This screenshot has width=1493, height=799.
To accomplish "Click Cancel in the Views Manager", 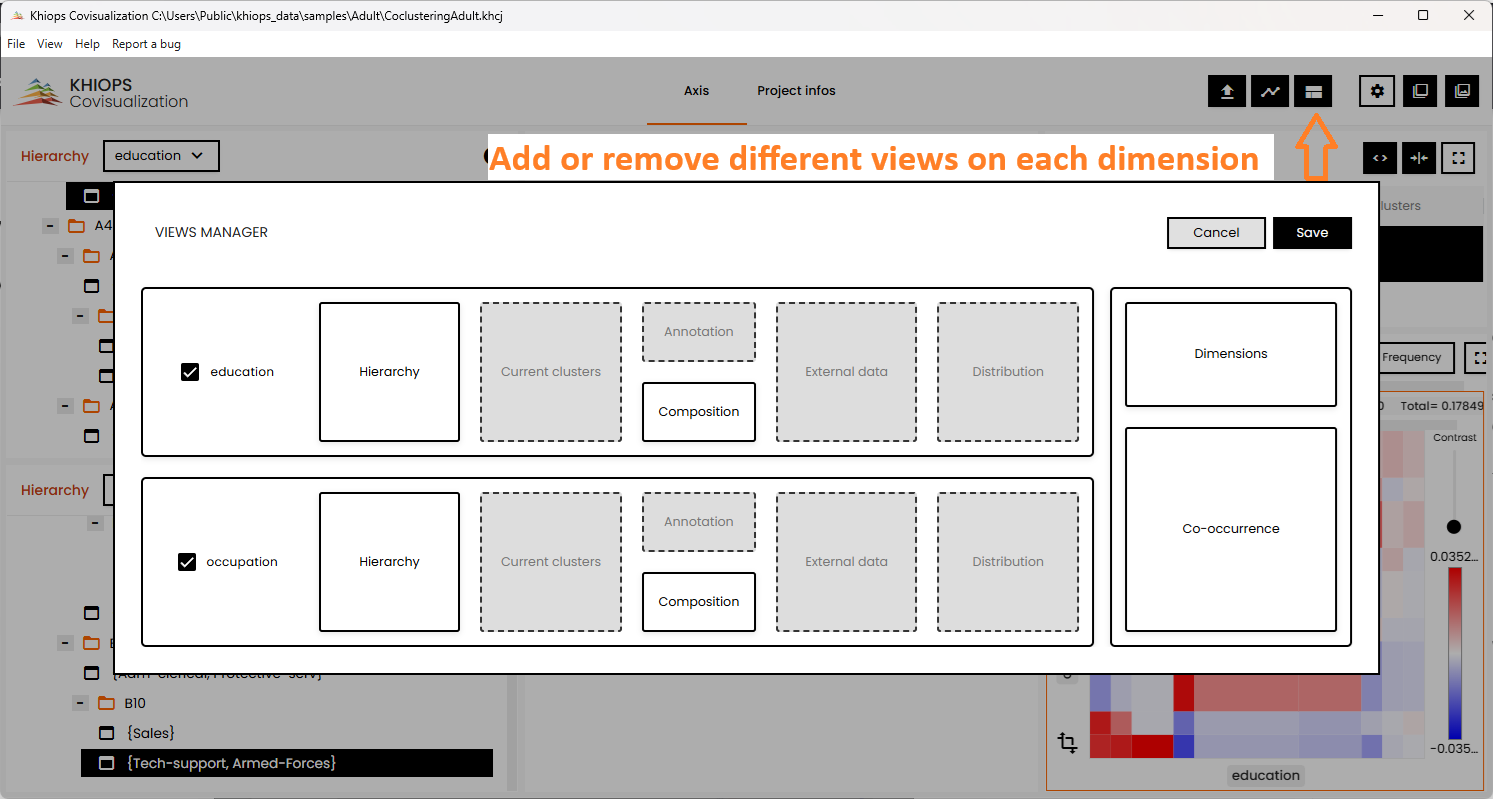I will pos(1216,233).
